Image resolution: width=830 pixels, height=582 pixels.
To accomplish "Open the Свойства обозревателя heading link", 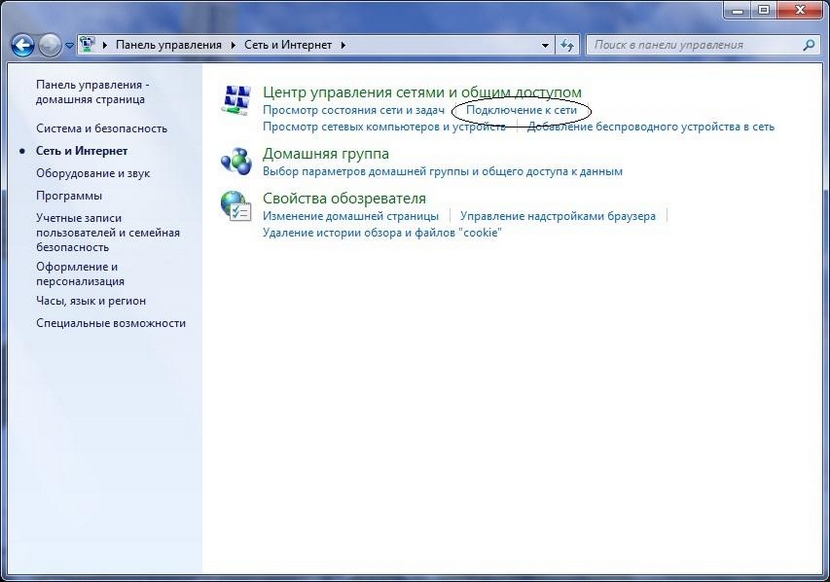I will coord(344,198).
